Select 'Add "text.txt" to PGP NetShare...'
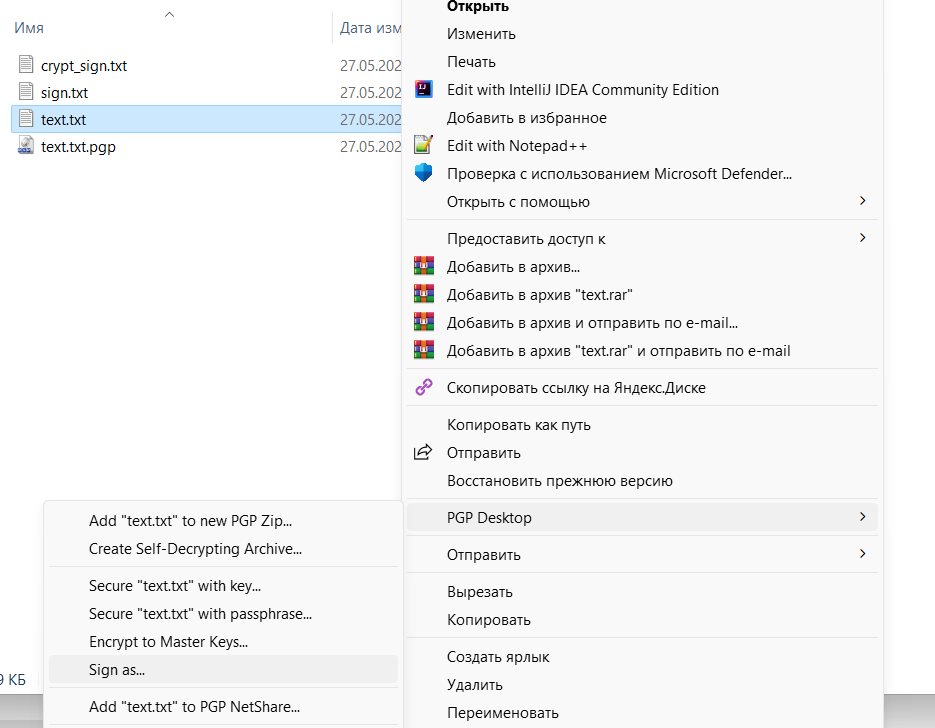Image resolution: width=935 pixels, height=728 pixels. [223, 707]
